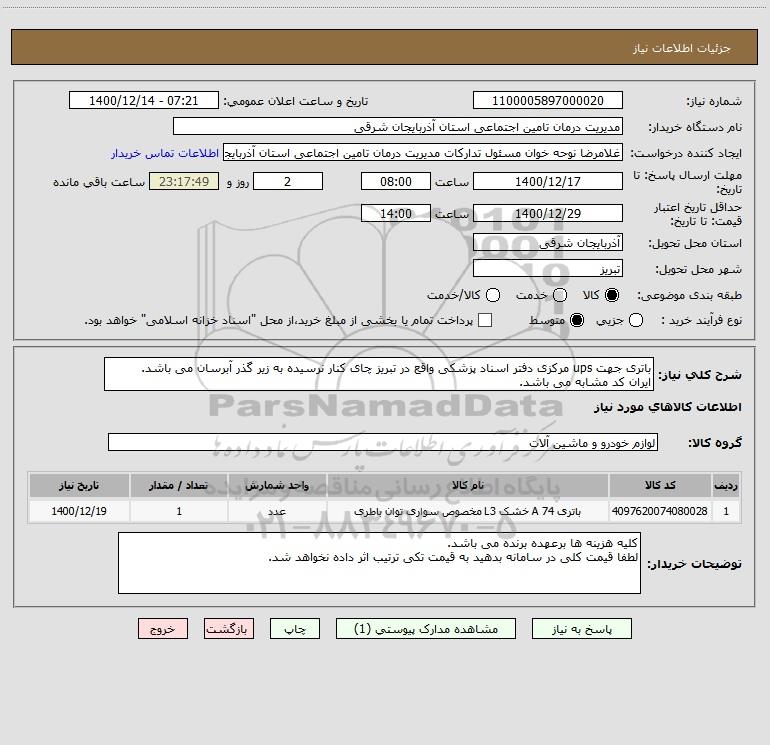
Task: Select the کالا radio button
Action: tap(612, 295)
